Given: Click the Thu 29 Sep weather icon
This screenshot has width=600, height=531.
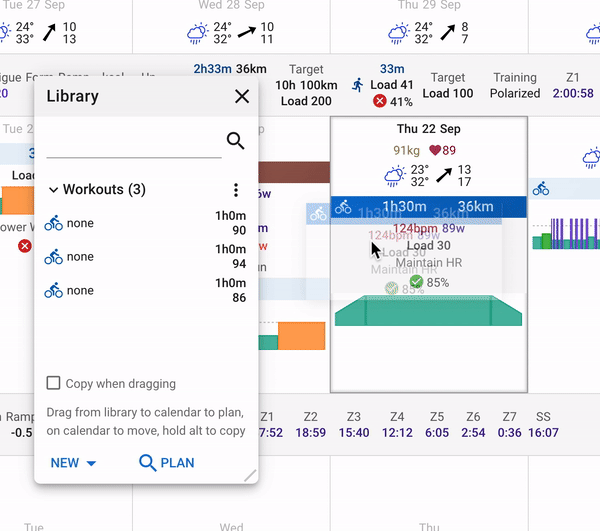Looking at the screenshot, I should pos(398,33).
